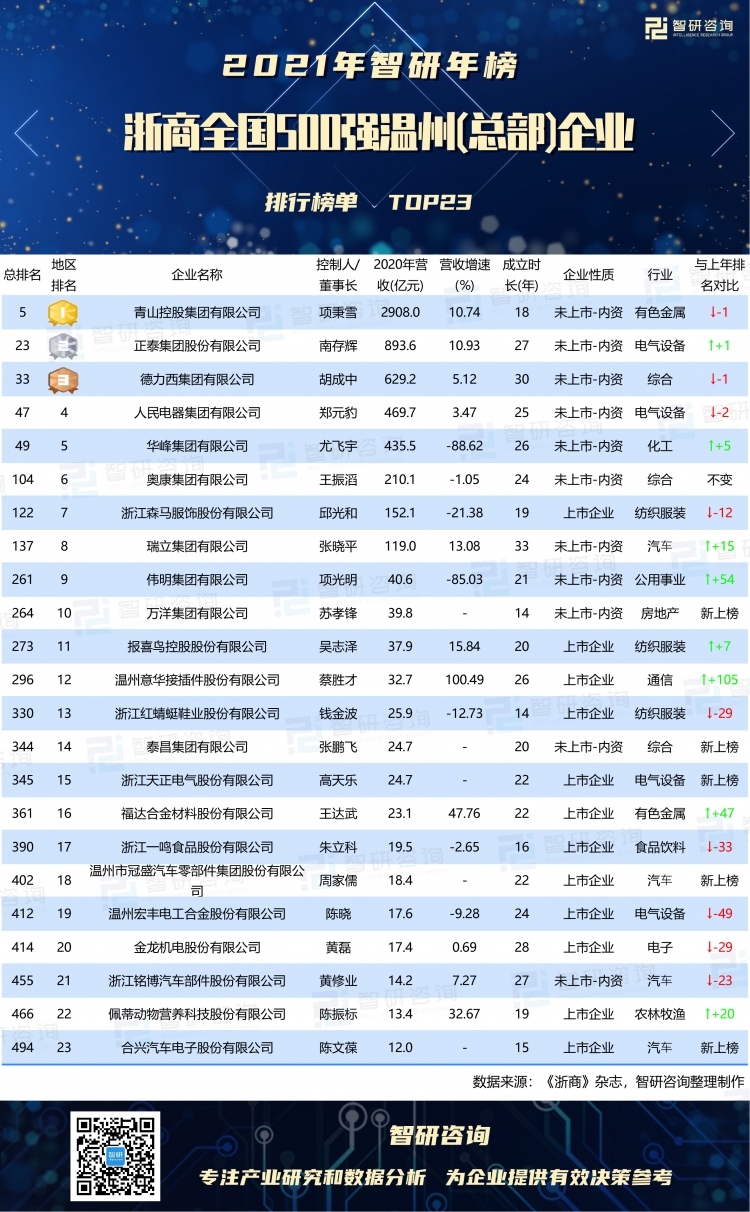Click rank change 不变 for 奥康集团
The height and width of the screenshot is (1212, 750).
tap(720, 480)
